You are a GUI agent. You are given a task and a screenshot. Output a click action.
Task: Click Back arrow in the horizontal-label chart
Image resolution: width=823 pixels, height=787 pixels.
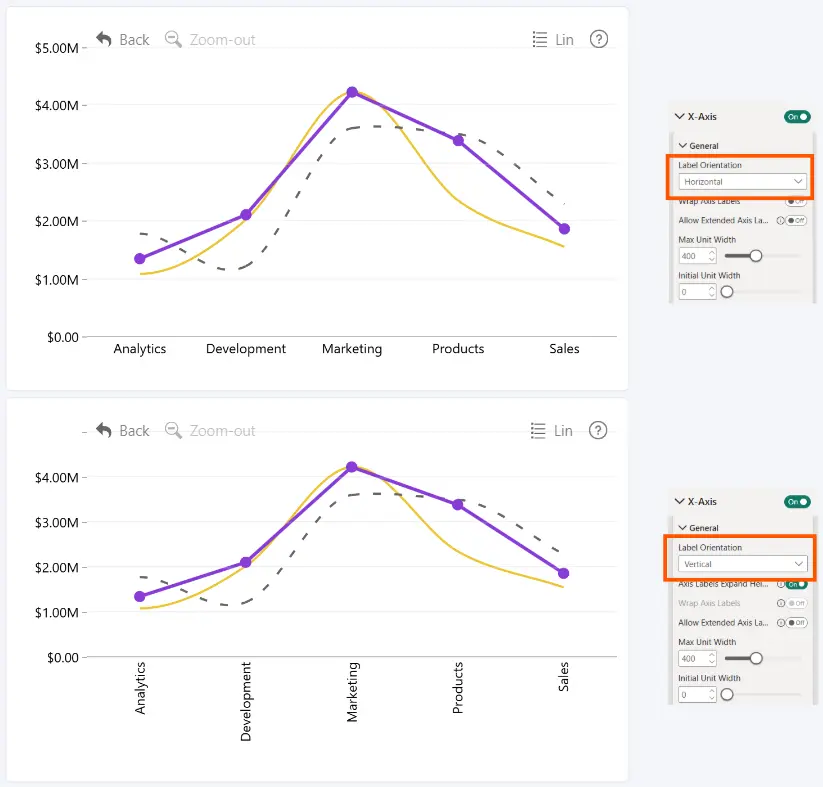point(104,39)
